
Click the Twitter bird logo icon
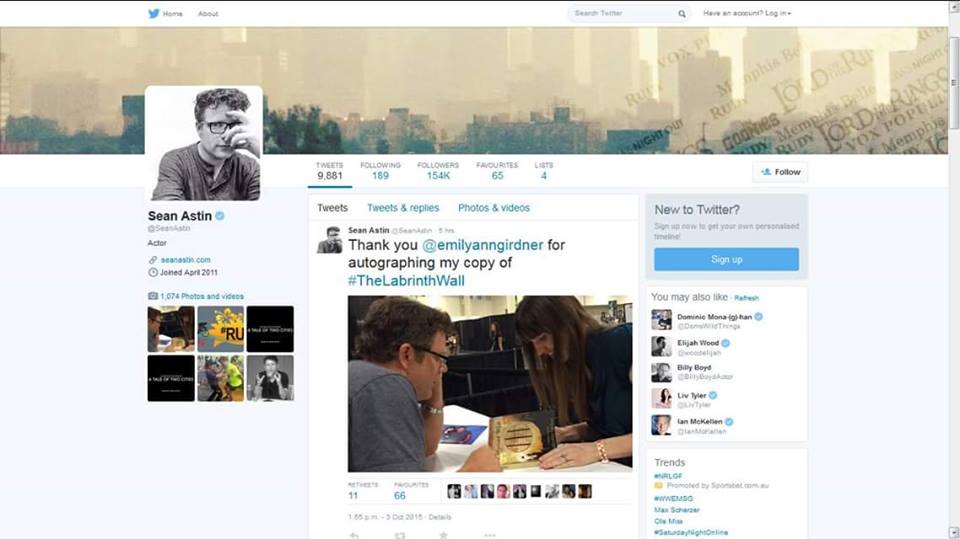(x=154, y=13)
